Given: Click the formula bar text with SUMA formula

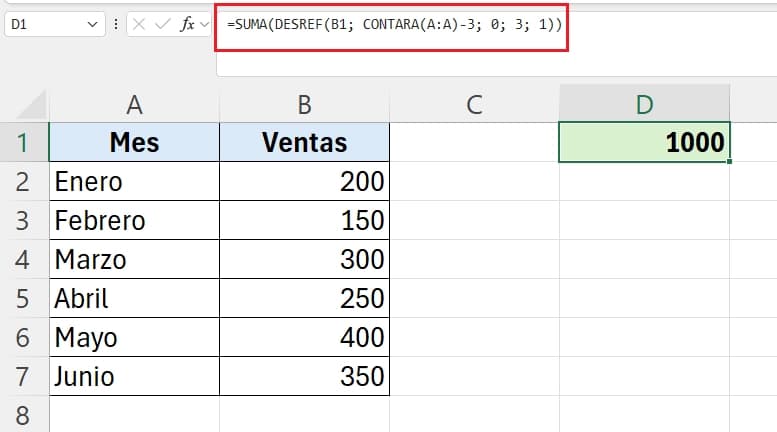Looking at the screenshot, I should click(394, 24).
